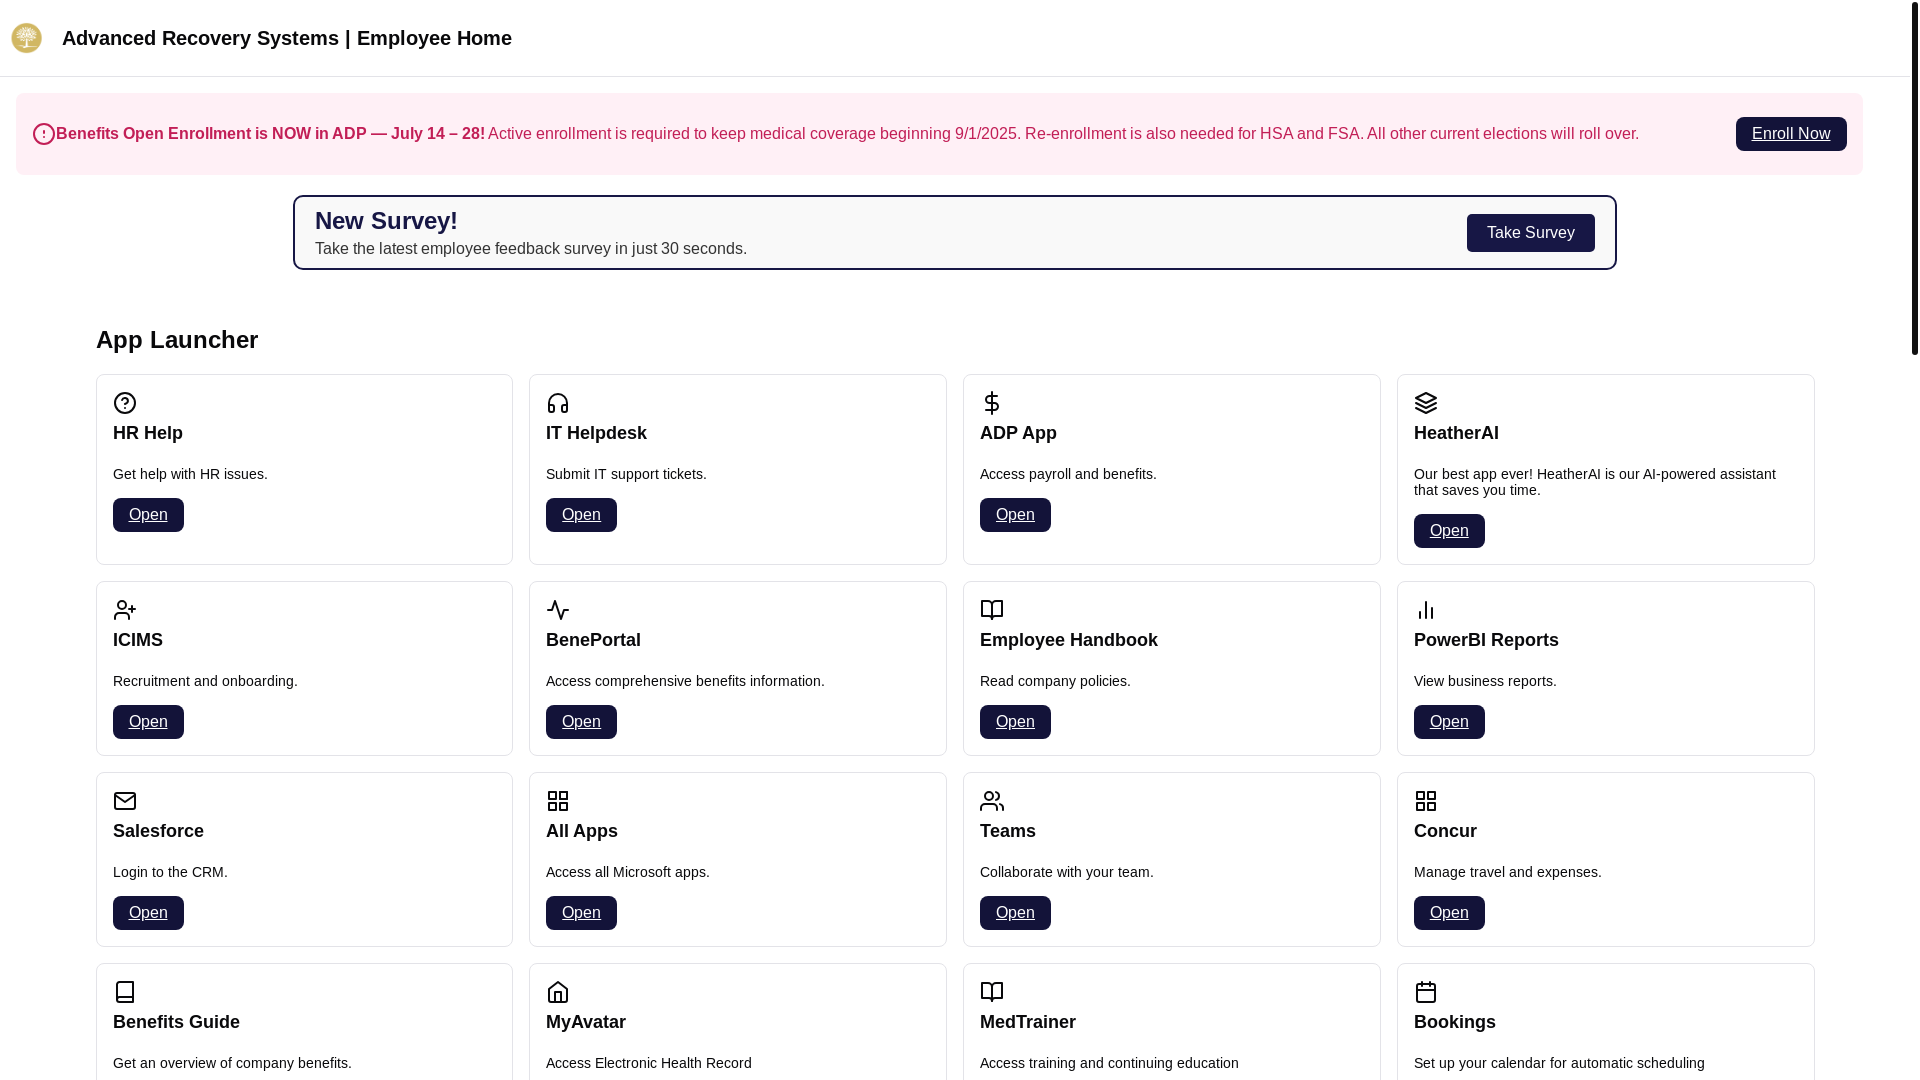
Task: Click the ICIMS user-plus icon
Action: [x=125, y=610]
